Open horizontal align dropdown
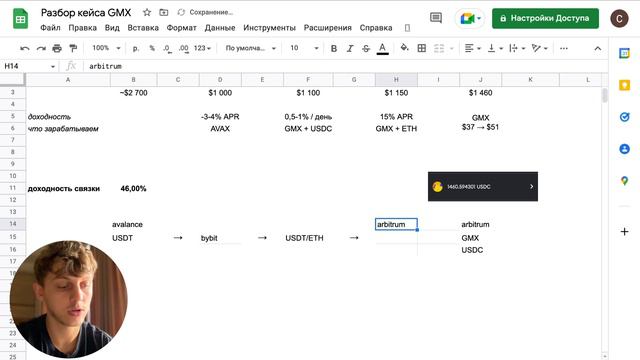Screen dimensions: 640x360 point(473,49)
